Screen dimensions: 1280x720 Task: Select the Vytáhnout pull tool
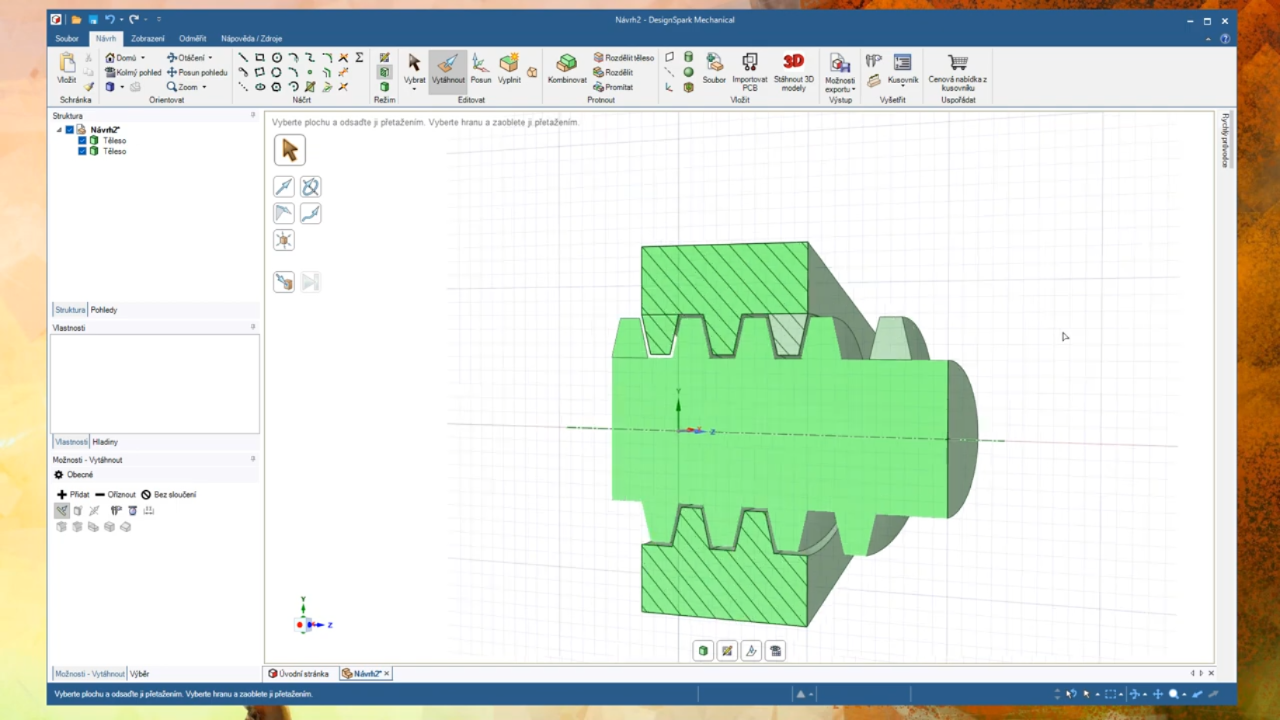point(448,69)
